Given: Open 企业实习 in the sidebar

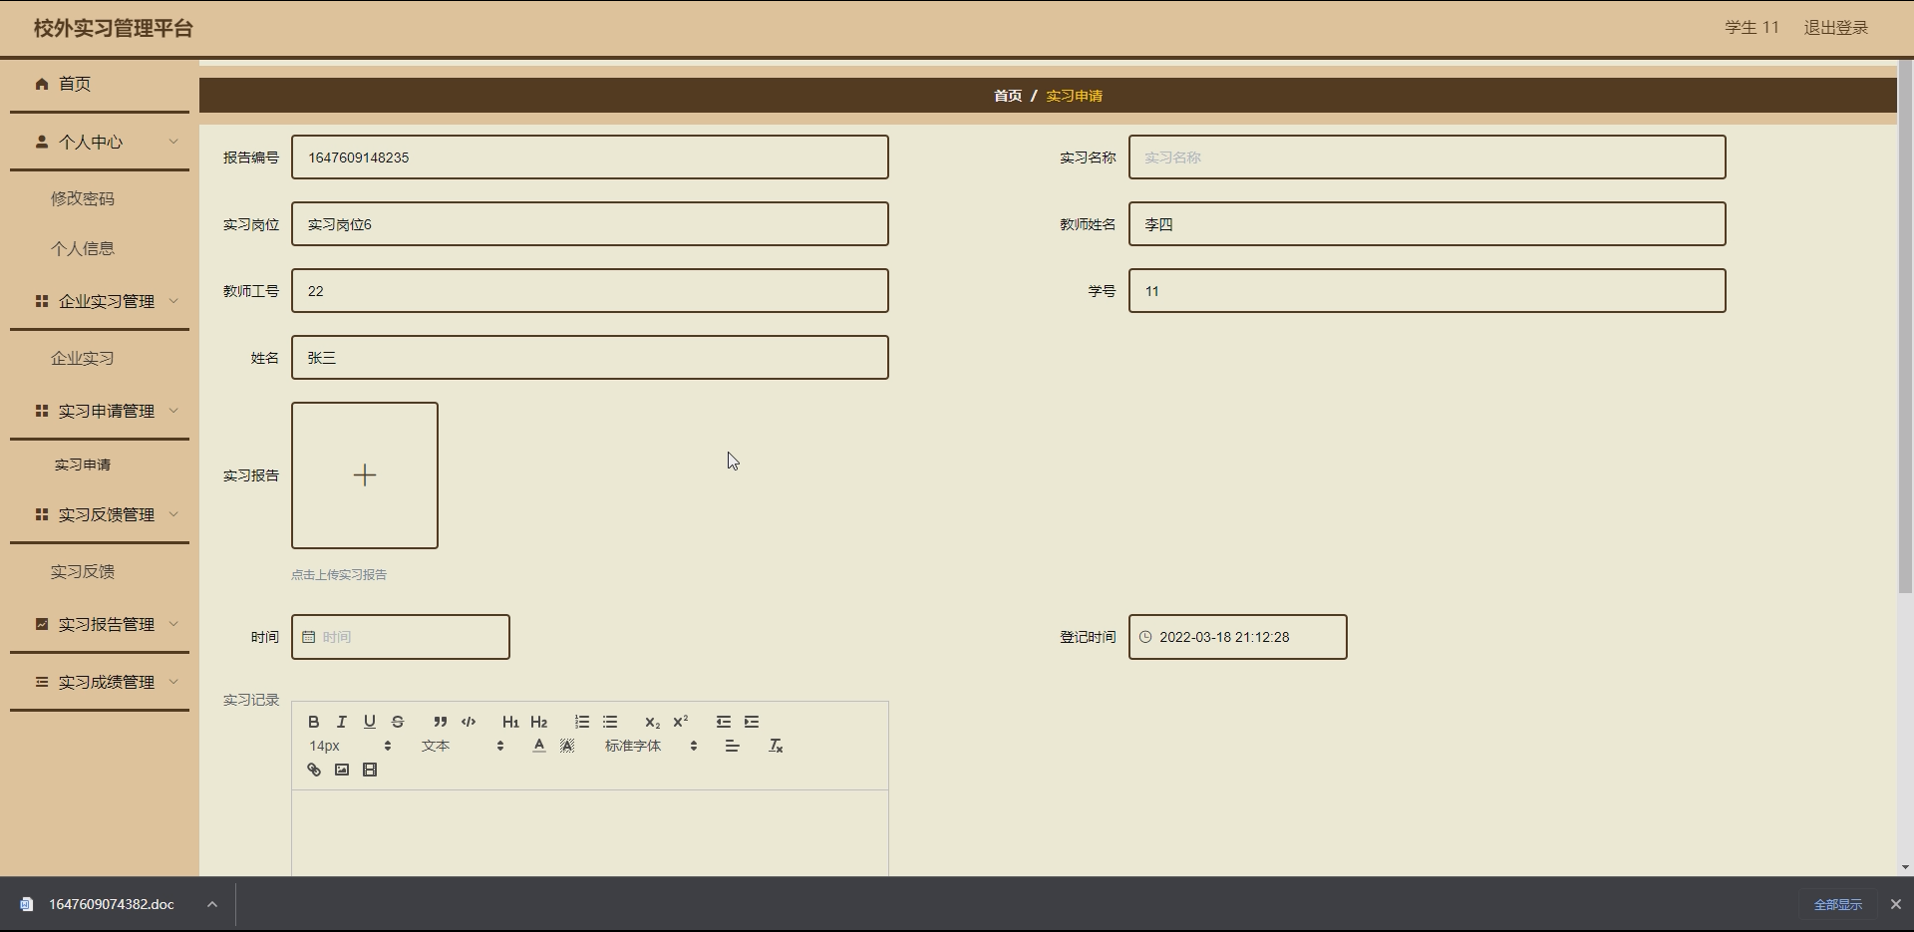Looking at the screenshot, I should pyautogui.click(x=83, y=358).
